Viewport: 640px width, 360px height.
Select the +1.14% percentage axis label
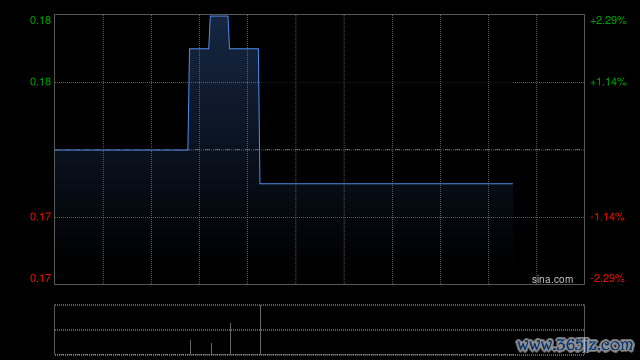(x=608, y=82)
